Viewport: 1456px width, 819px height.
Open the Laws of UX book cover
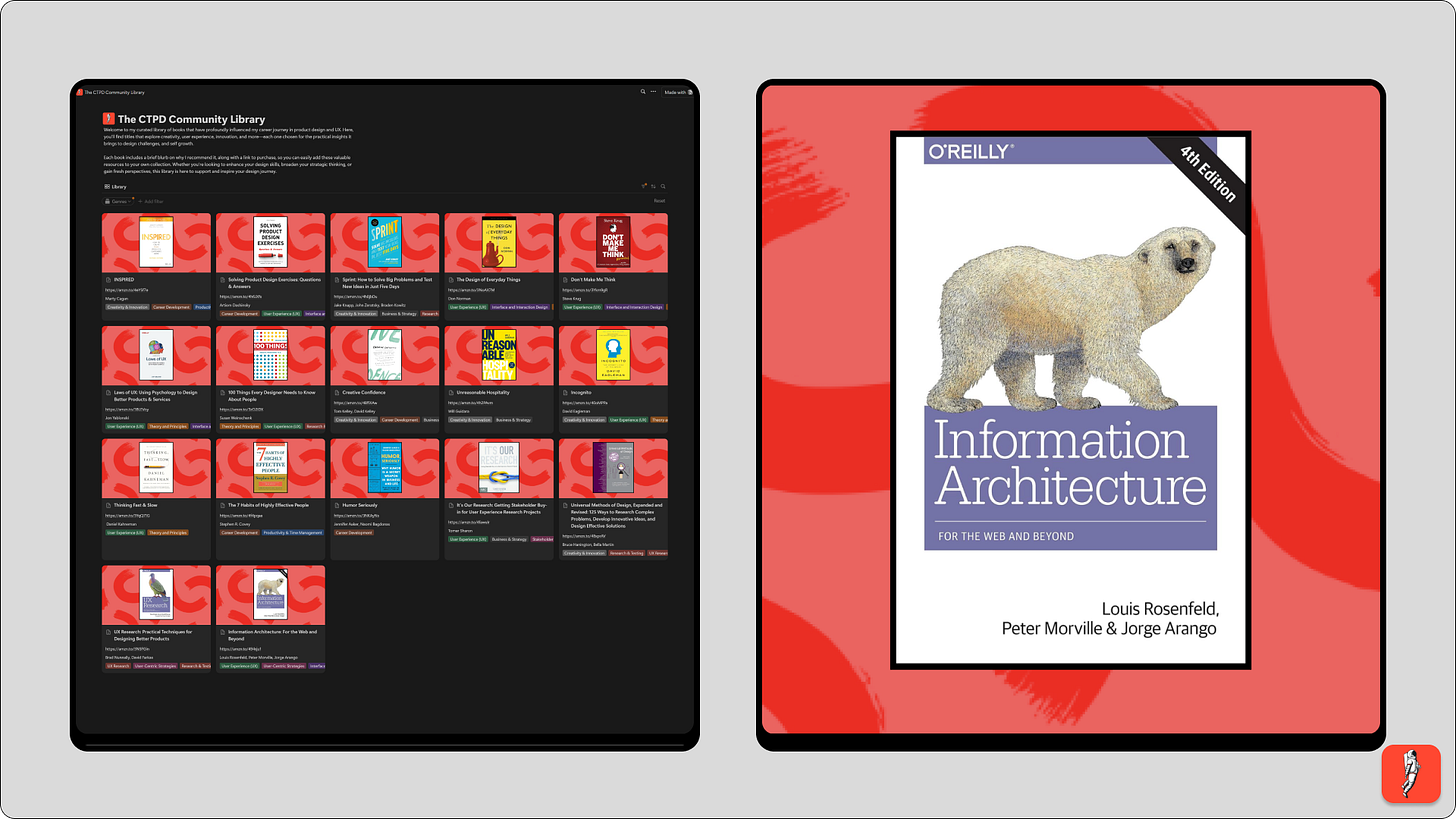click(x=156, y=355)
